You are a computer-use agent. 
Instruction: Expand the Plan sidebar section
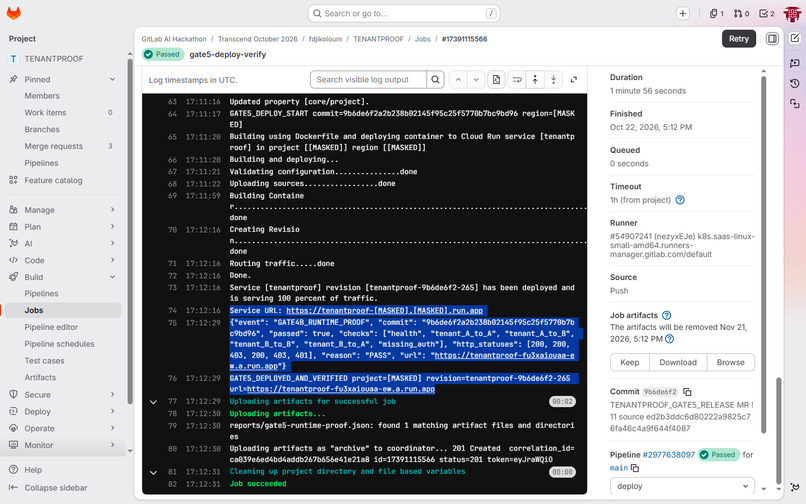(112, 227)
